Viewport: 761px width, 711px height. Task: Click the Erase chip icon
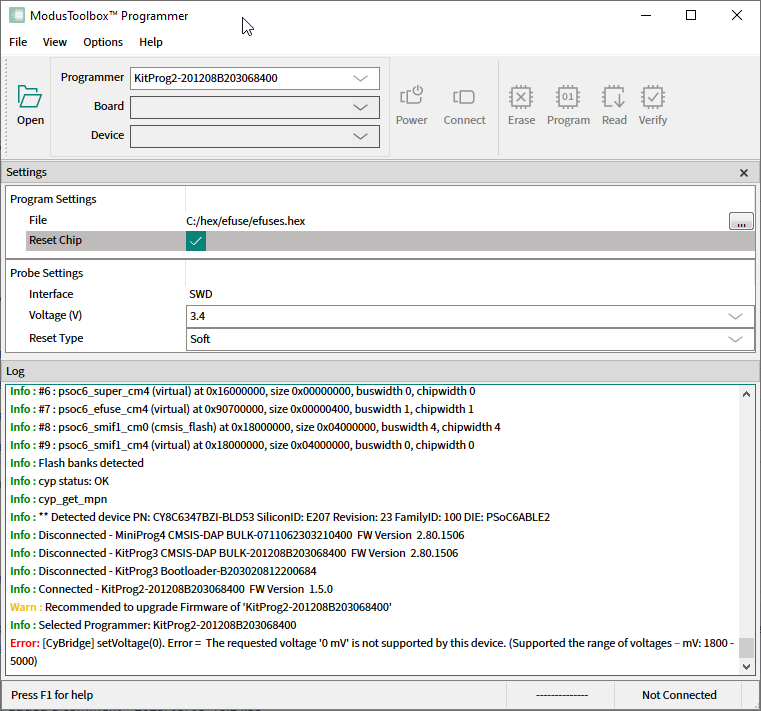pos(521,97)
